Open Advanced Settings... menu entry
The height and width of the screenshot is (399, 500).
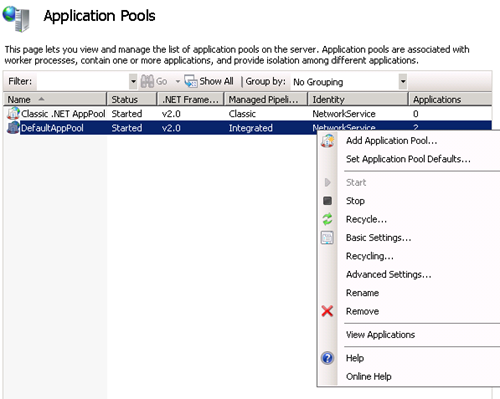tap(388, 274)
